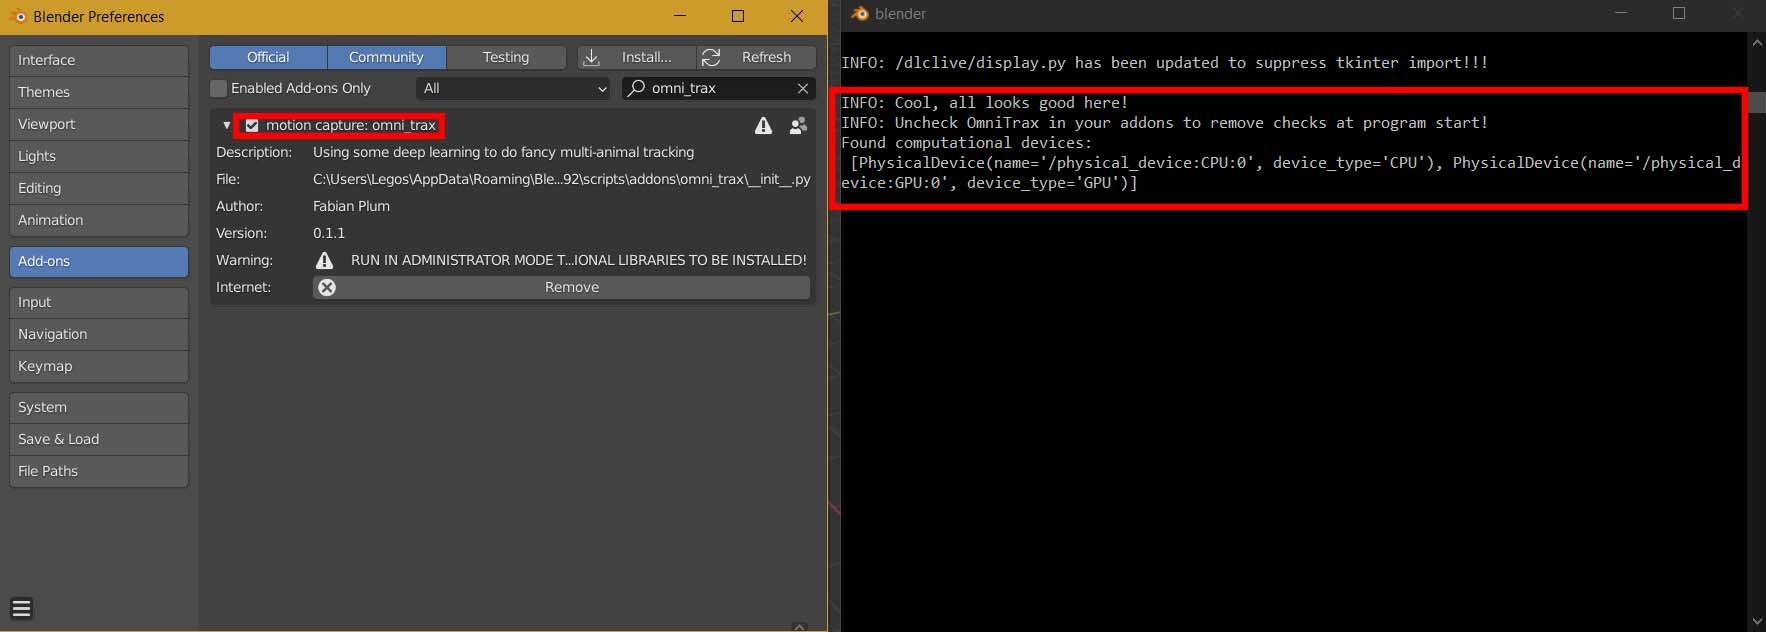Open the Interface preferences section

(99, 60)
